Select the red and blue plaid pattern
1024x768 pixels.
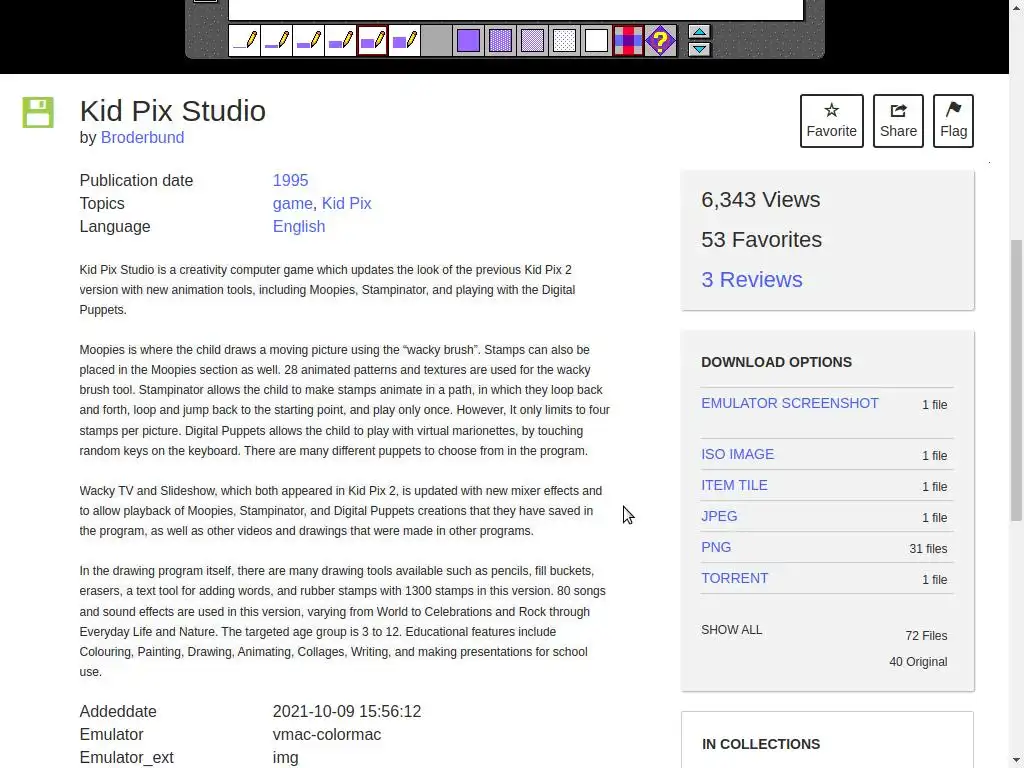click(x=628, y=40)
